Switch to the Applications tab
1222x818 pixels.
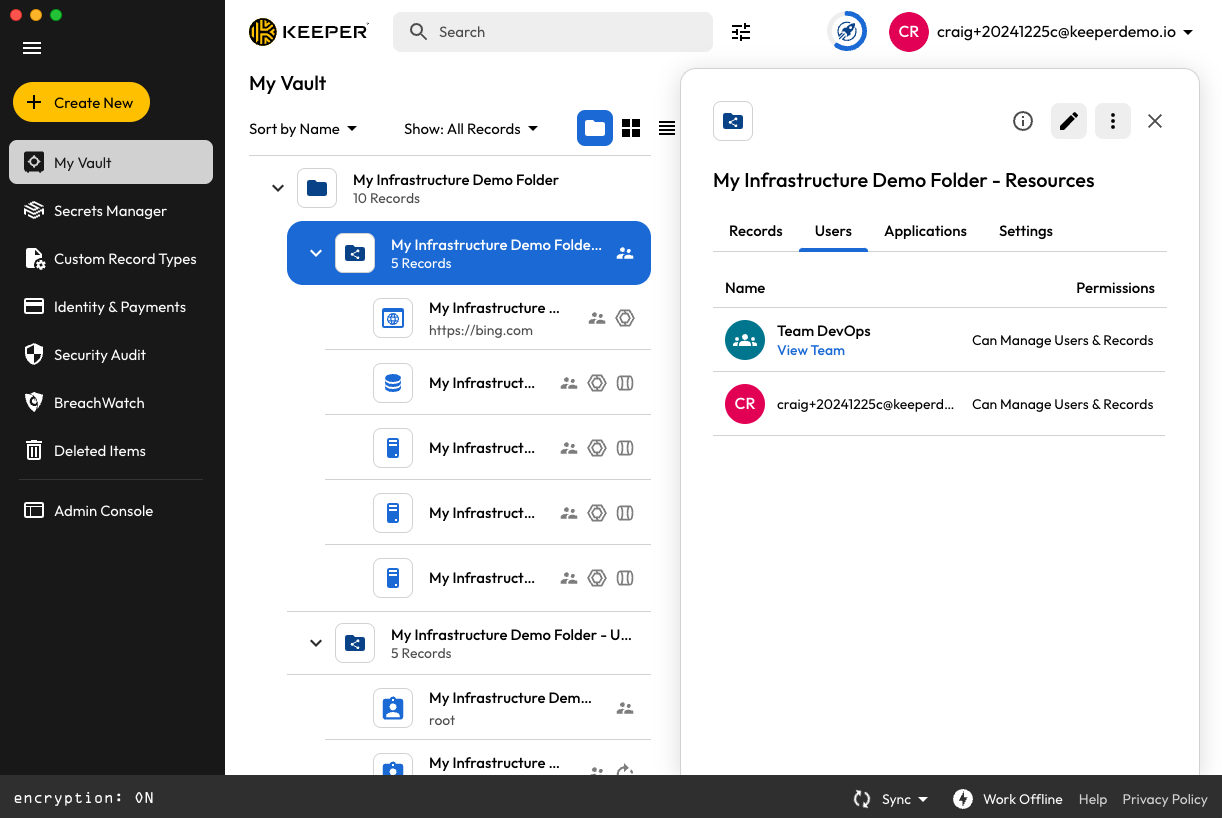[x=925, y=231]
